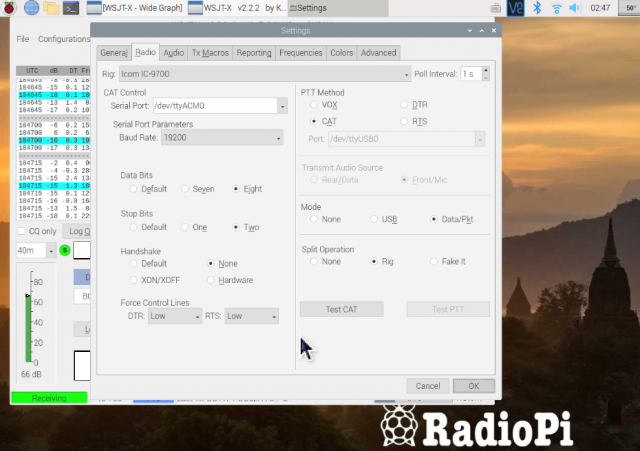This screenshot has height=451, width=640.
Task: Click the VNC server tray icon
Action: click(x=515, y=8)
